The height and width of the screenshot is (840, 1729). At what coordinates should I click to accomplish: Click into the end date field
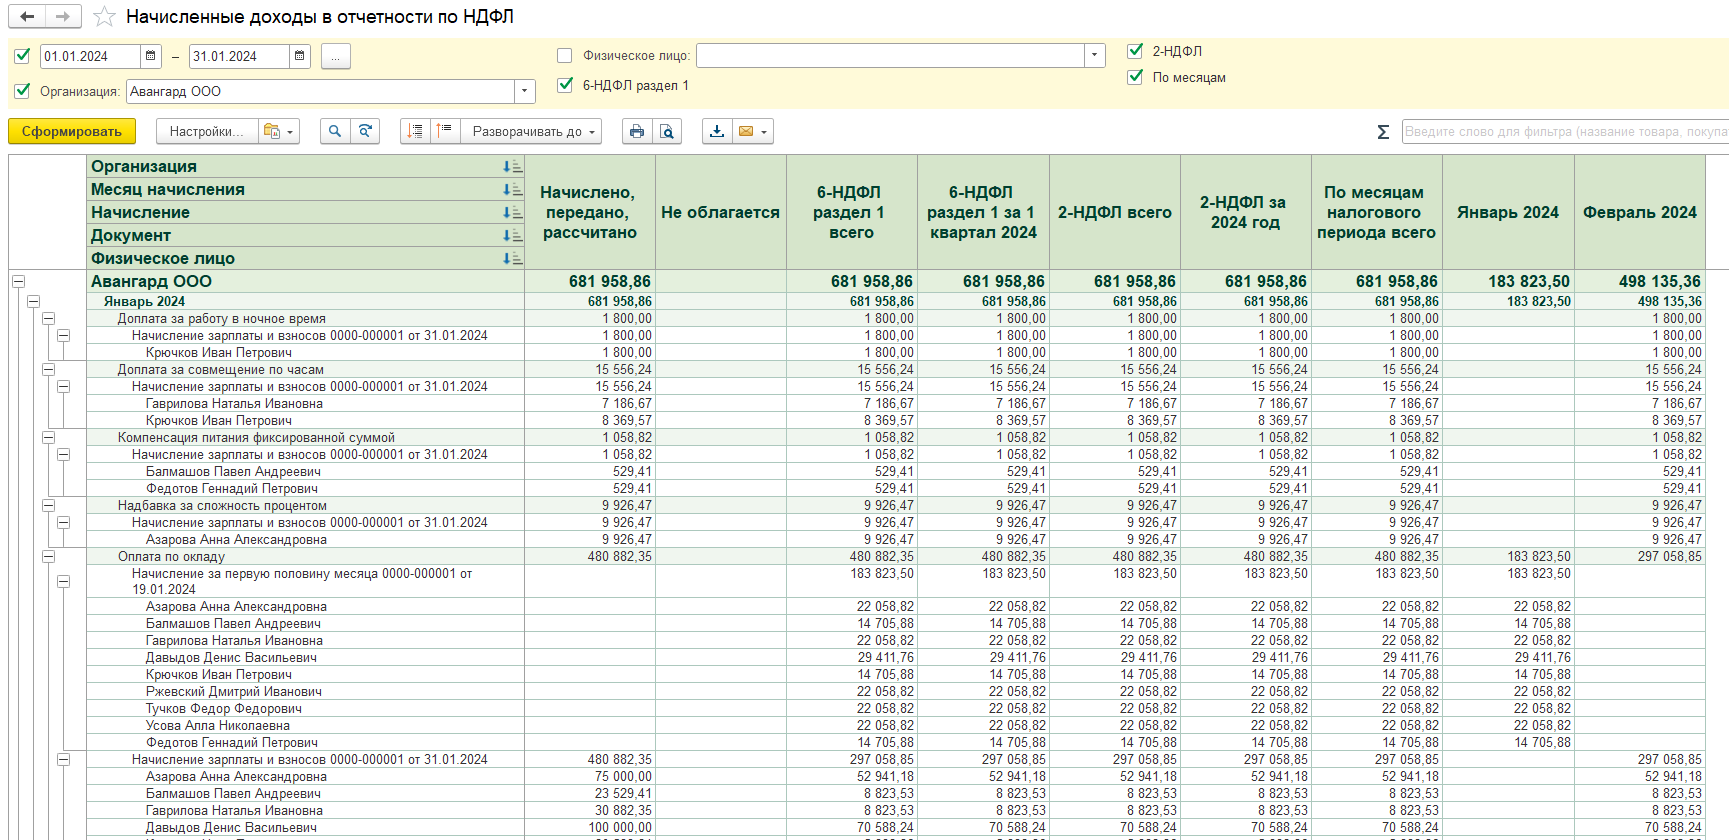pyautogui.click(x=240, y=56)
